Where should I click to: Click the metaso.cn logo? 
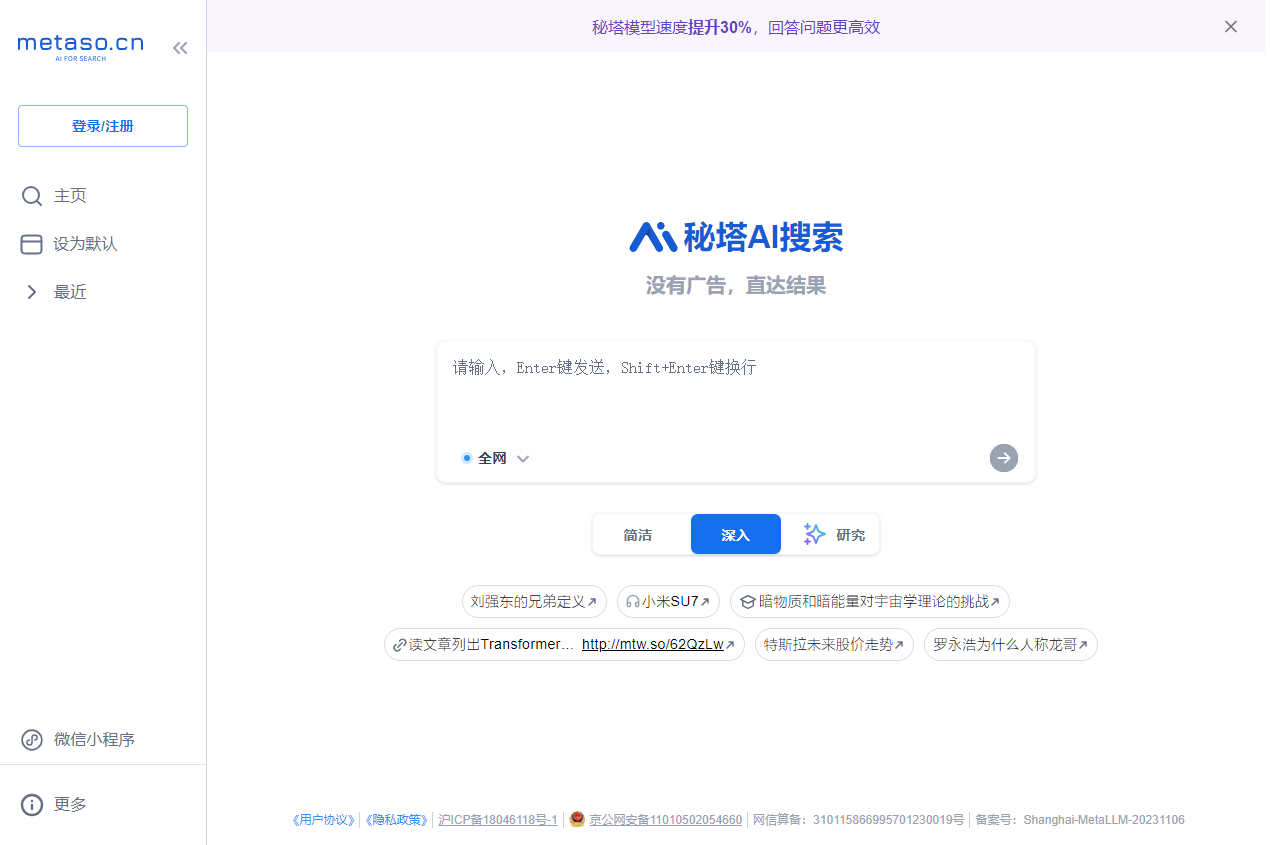pos(80,47)
